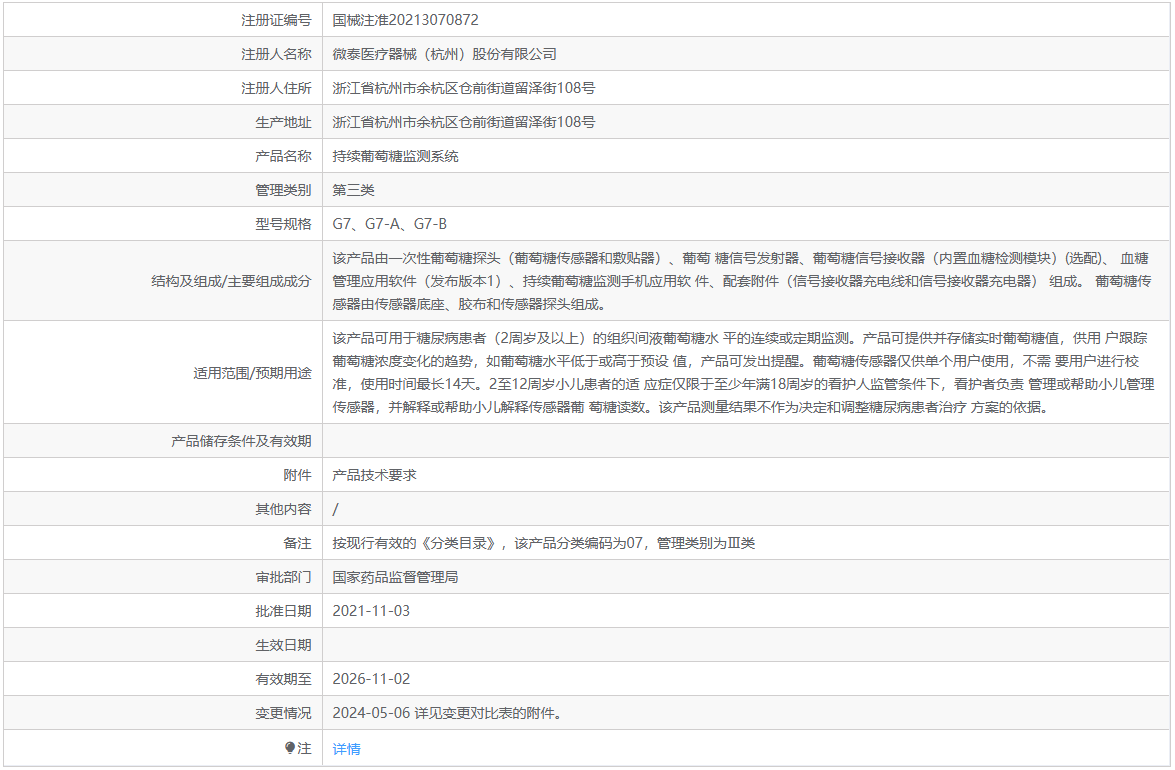Click the 注册人名称 label
Image resolution: width=1175 pixels, height=770 pixels.
[276, 54]
